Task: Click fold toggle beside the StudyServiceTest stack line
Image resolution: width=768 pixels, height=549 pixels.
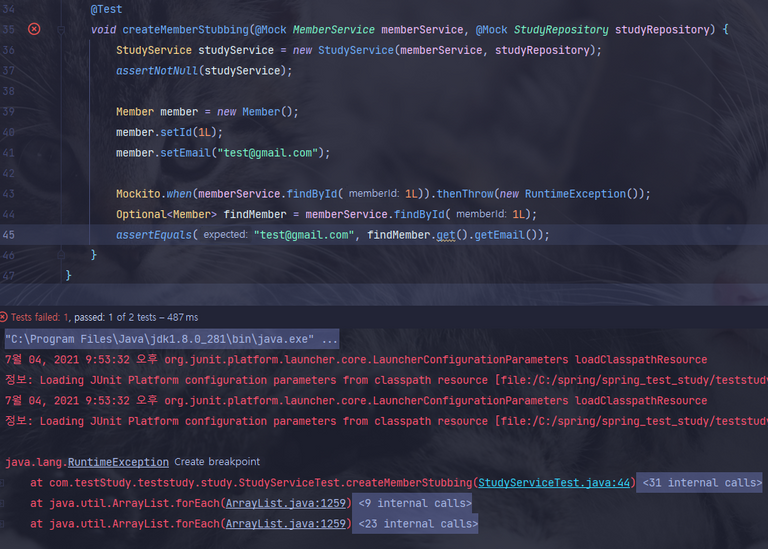Action: pyautogui.click(x=2, y=483)
